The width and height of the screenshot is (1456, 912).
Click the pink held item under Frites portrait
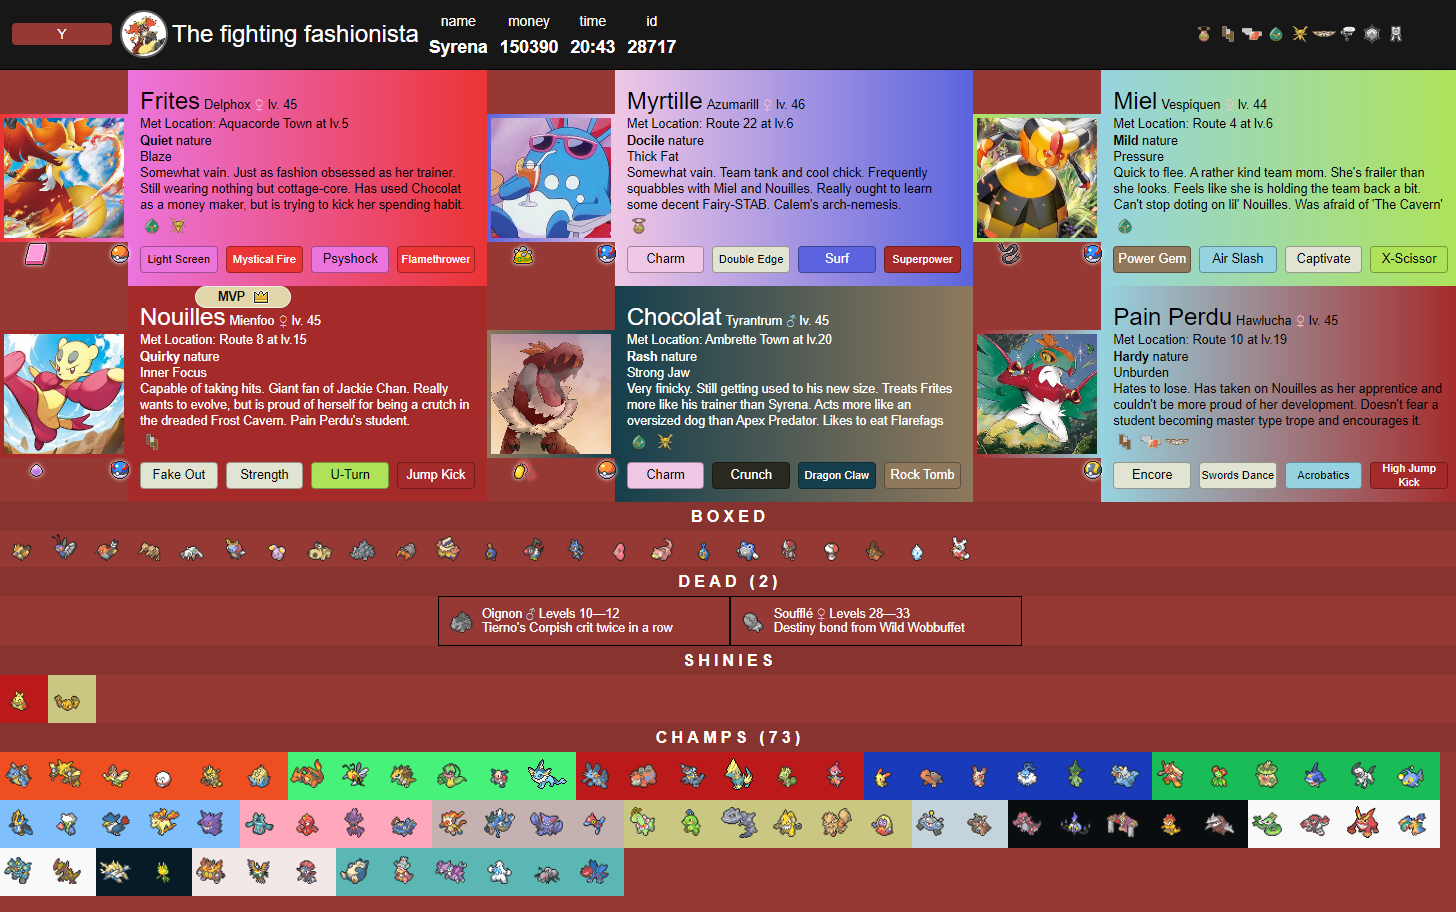(x=36, y=254)
